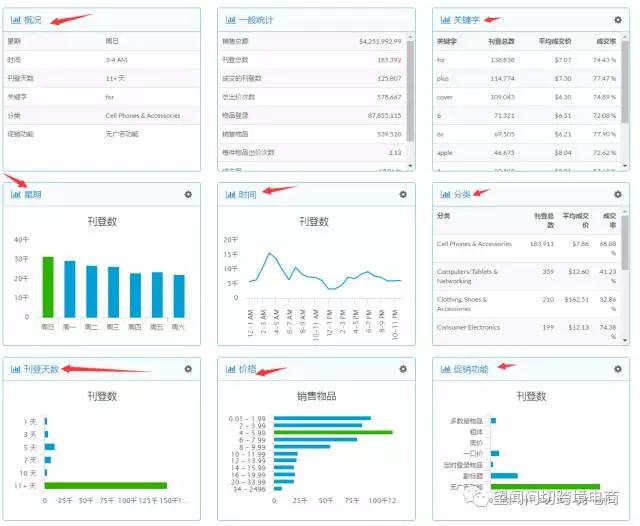This screenshot has width=640, height=526.
Task: Click value $7.07 in keyword table
Action: click(562, 60)
